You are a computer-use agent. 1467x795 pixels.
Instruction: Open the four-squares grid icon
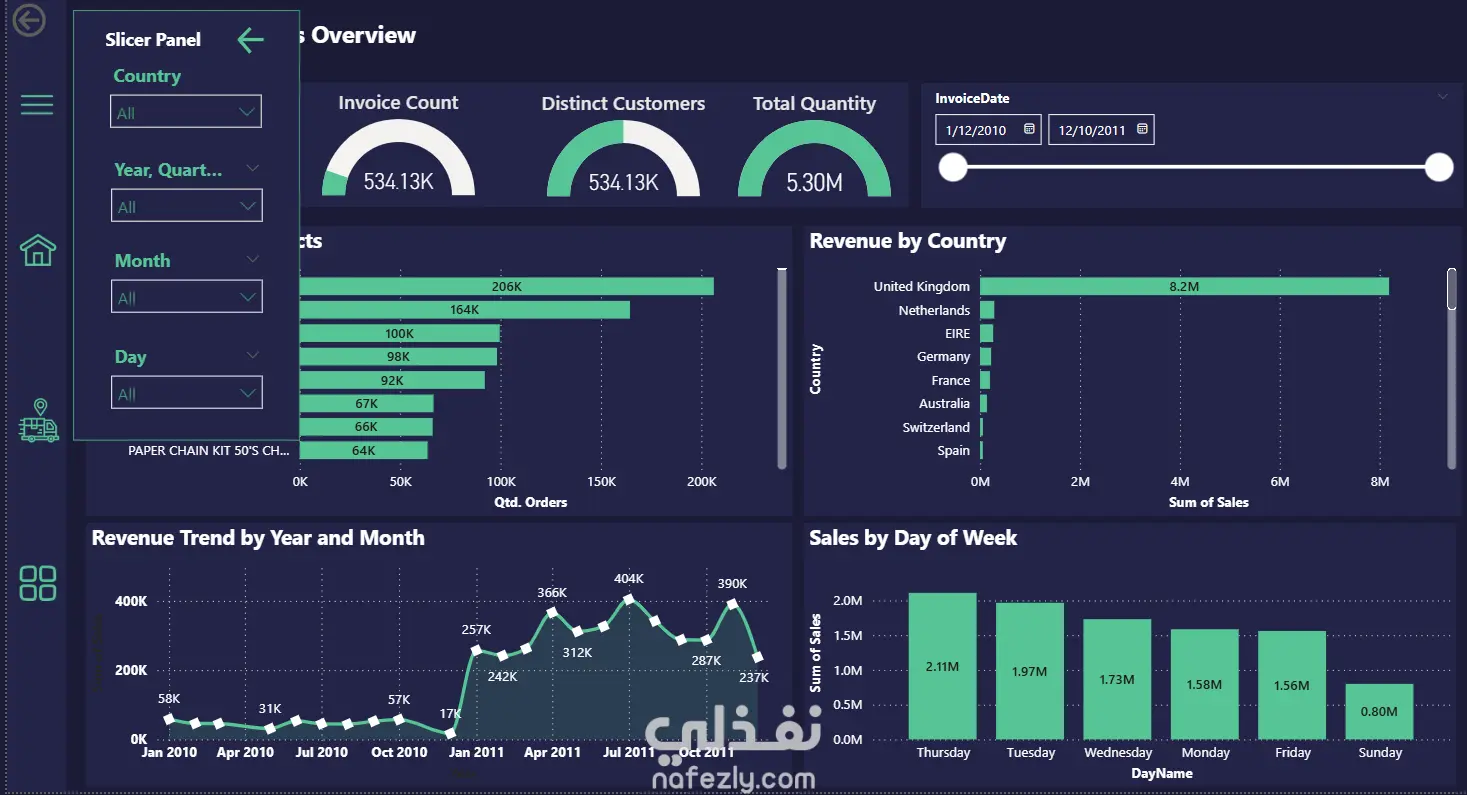pos(38,583)
